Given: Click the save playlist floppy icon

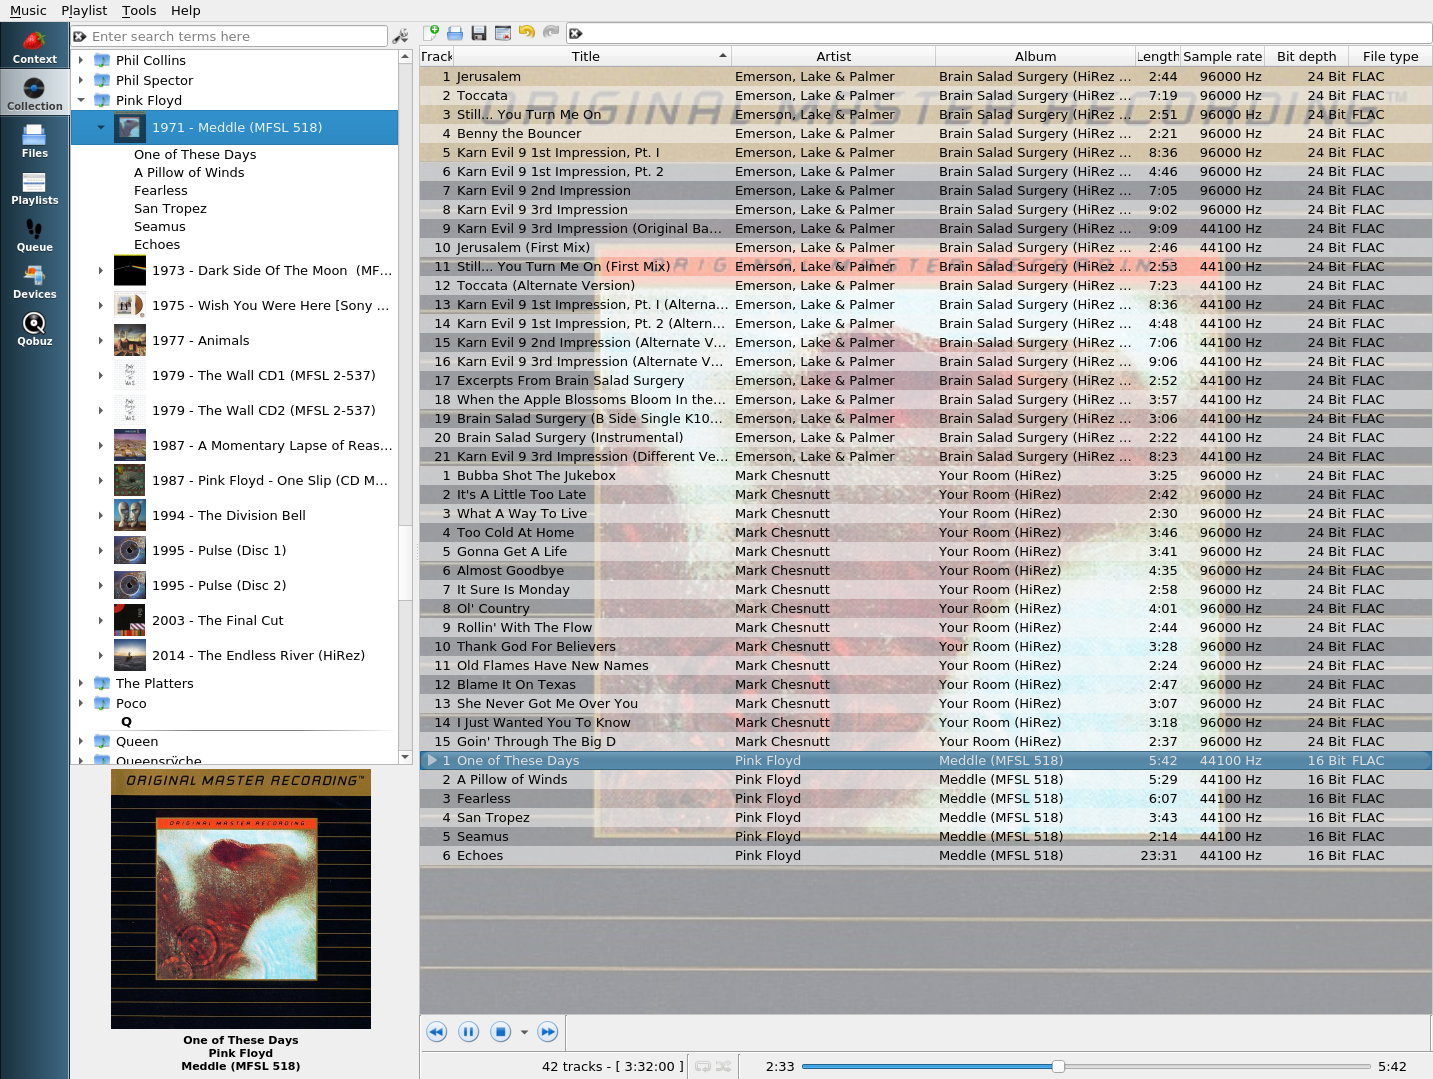Looking at the screenshot, I should (479, 33).
